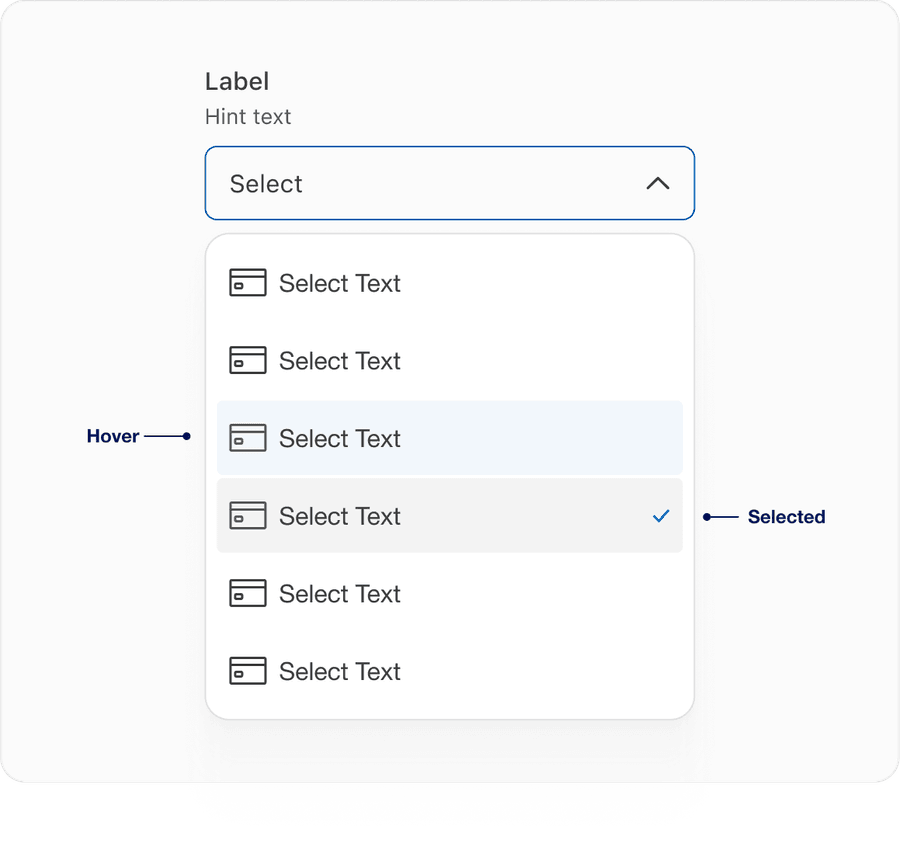The height and width of the screenshot is (846, 900).
Task: Click the credit card icon on the fifth option
Action: (x=247, y=593)
